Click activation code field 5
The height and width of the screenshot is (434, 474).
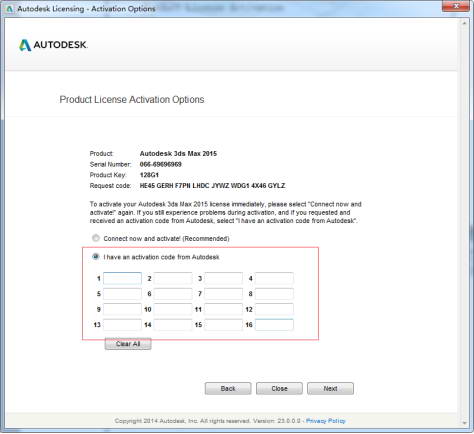[122, 294]
